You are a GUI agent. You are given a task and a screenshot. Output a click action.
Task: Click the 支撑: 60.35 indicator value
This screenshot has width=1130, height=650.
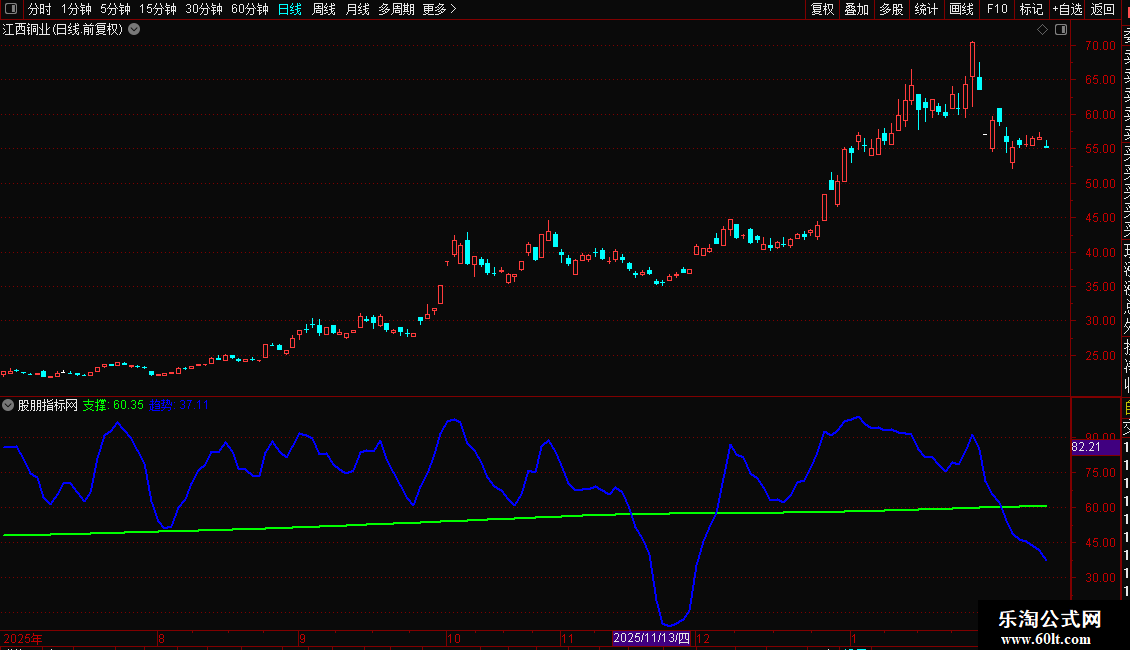(113, 405)
